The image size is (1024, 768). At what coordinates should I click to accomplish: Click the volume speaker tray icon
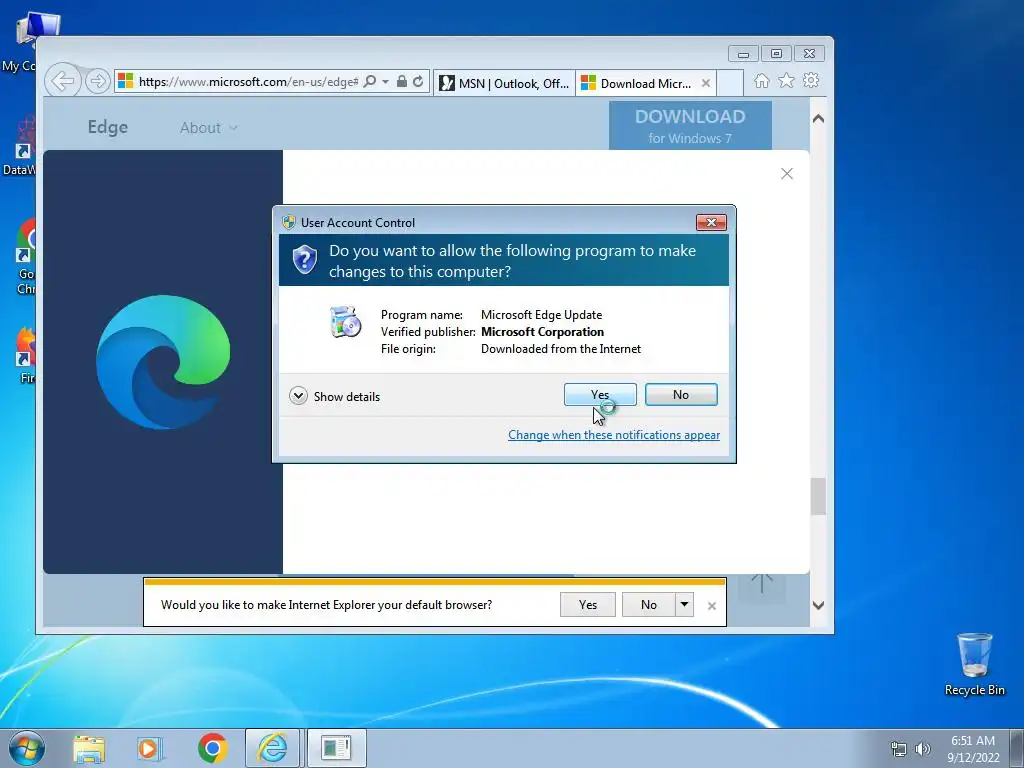[923, 749]
